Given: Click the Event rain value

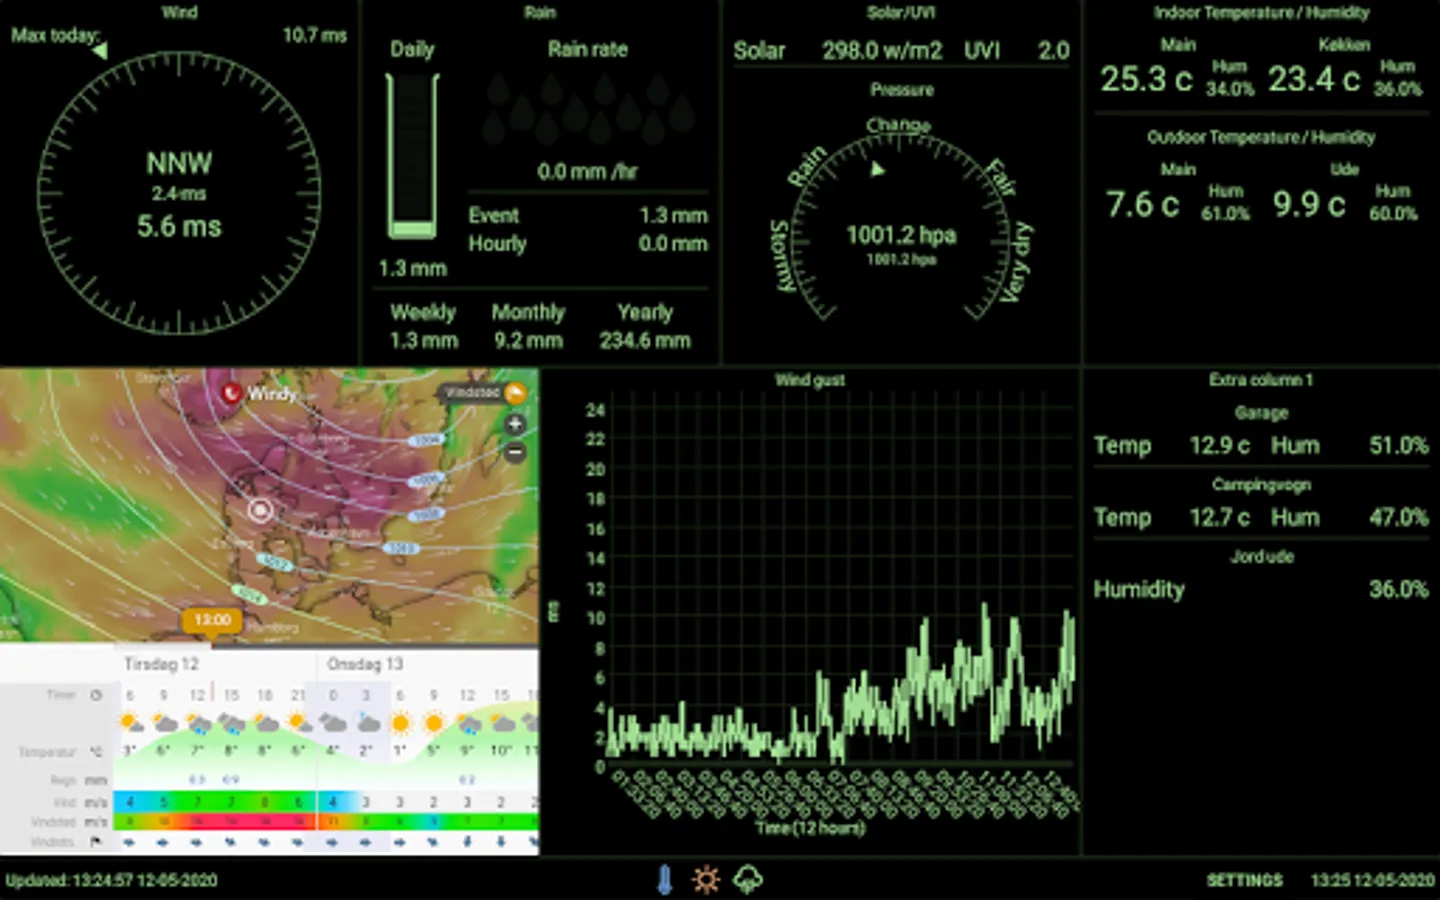Looking at the screenshot, I should coord(673,215).
